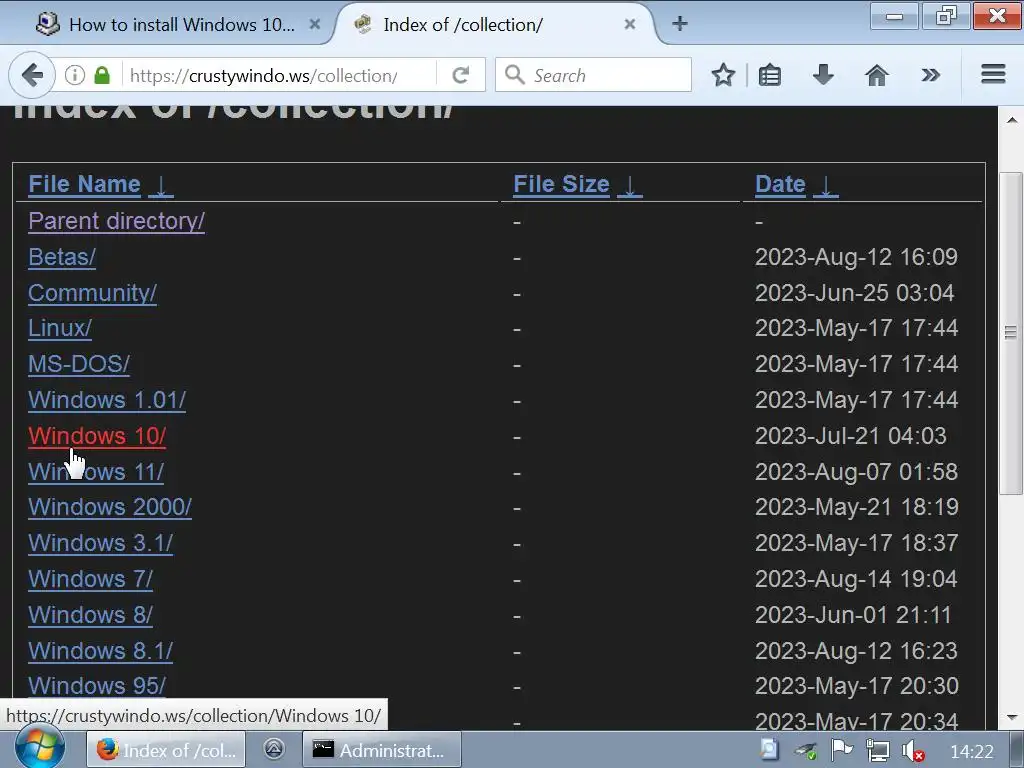Open the Windows Start orb

[40, 748]
